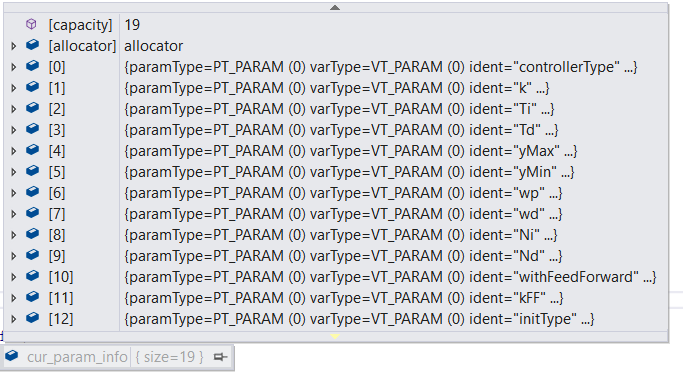This screenshot has width=683, height=375.
Task: Select the value with ident="k"
Action: pyautogui.click(x=337, y=88)
